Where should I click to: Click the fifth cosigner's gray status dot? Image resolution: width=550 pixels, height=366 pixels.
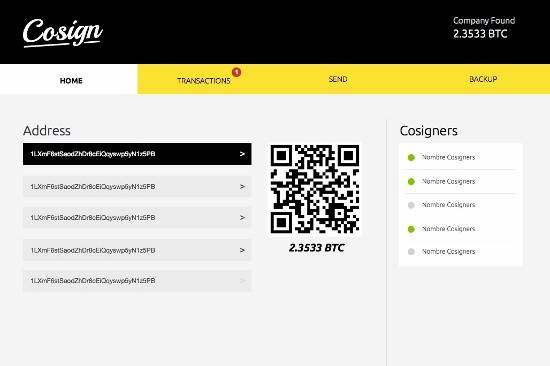click(411, 252)
